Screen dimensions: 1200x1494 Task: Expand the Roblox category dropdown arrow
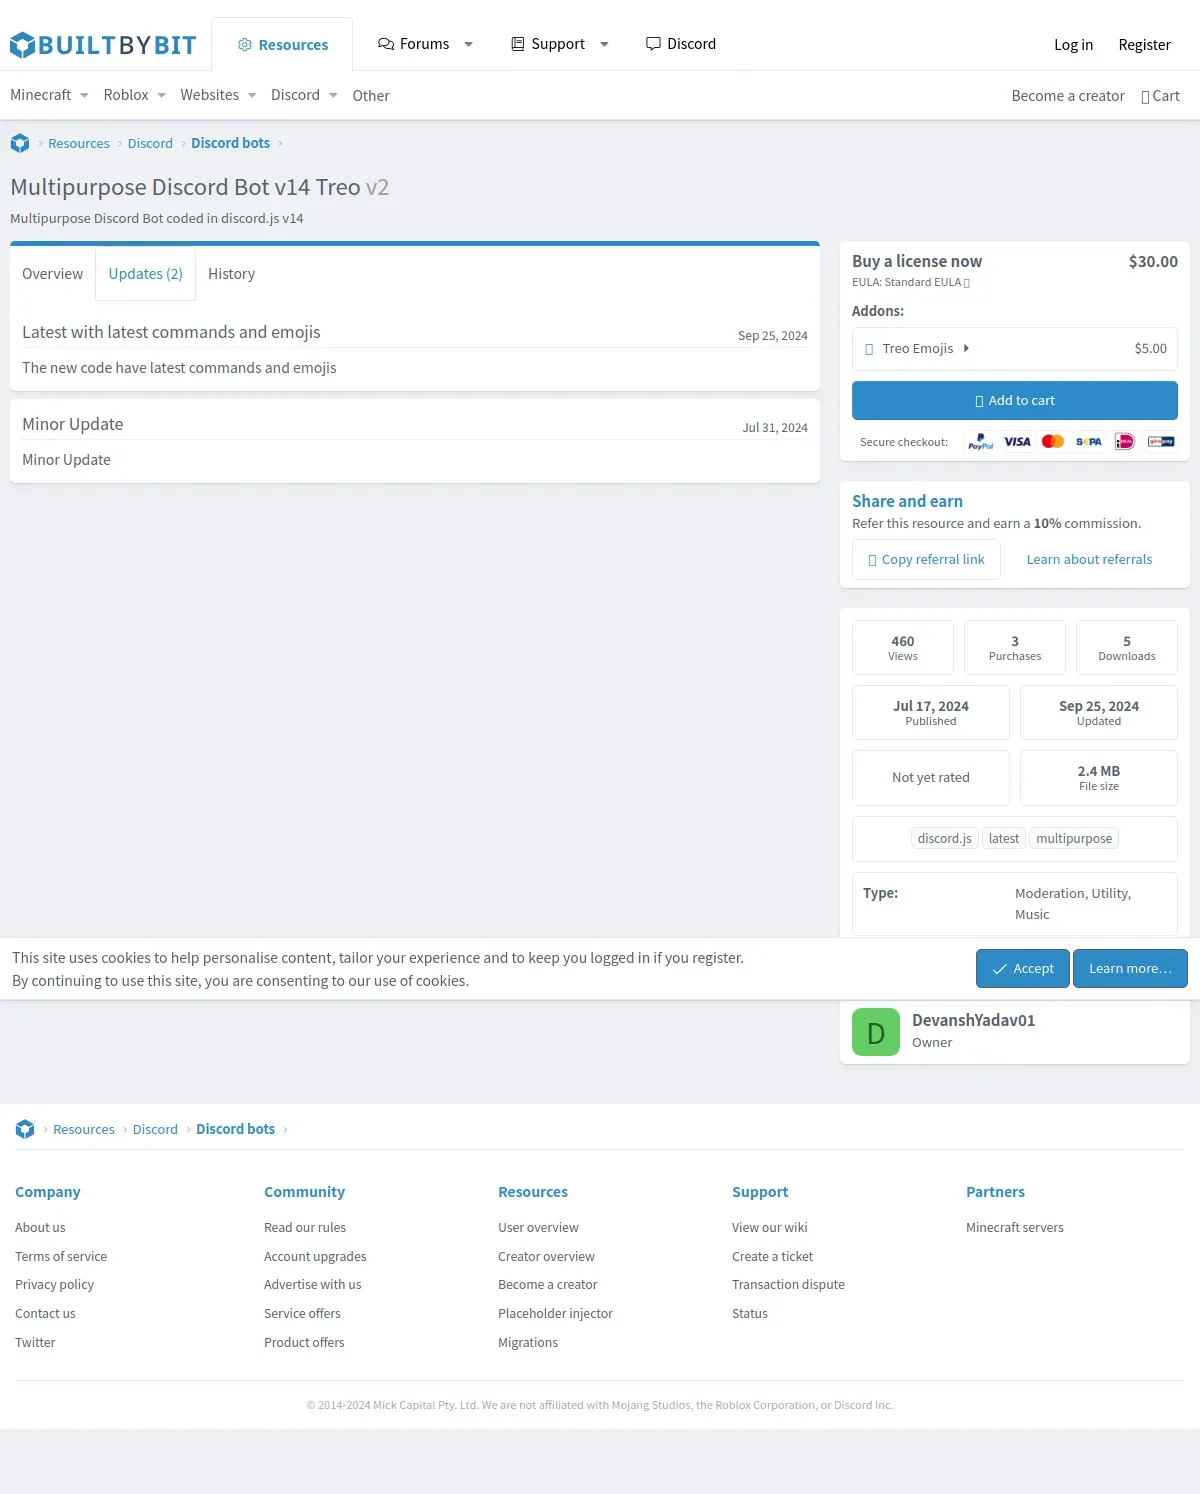click(x=161, y=96)
